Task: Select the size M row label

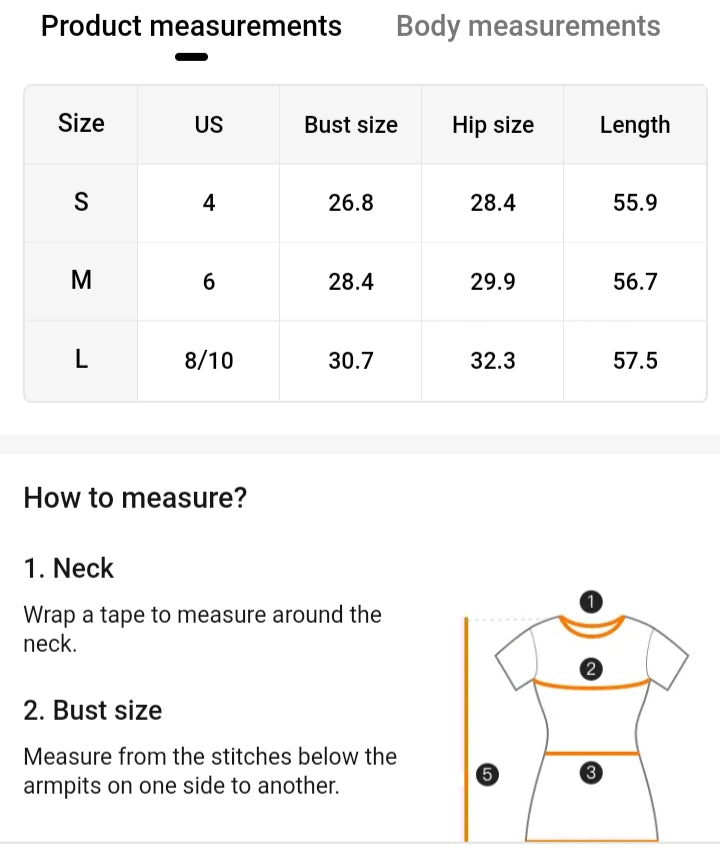Action: [81, 282]
